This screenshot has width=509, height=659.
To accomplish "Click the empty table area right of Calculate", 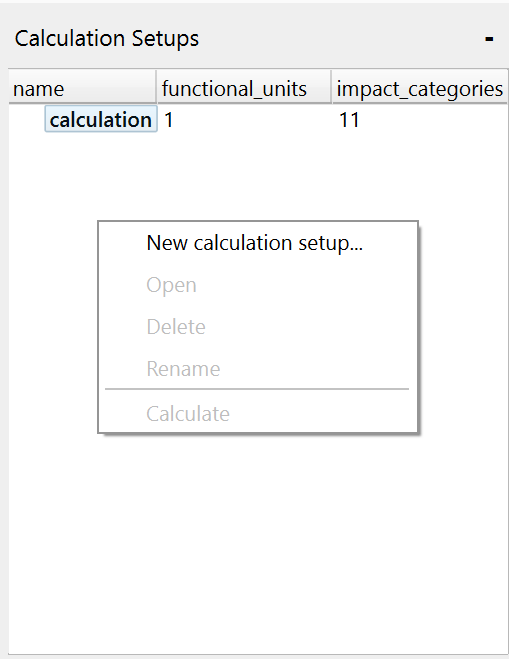I will click(x=462, y=414).
